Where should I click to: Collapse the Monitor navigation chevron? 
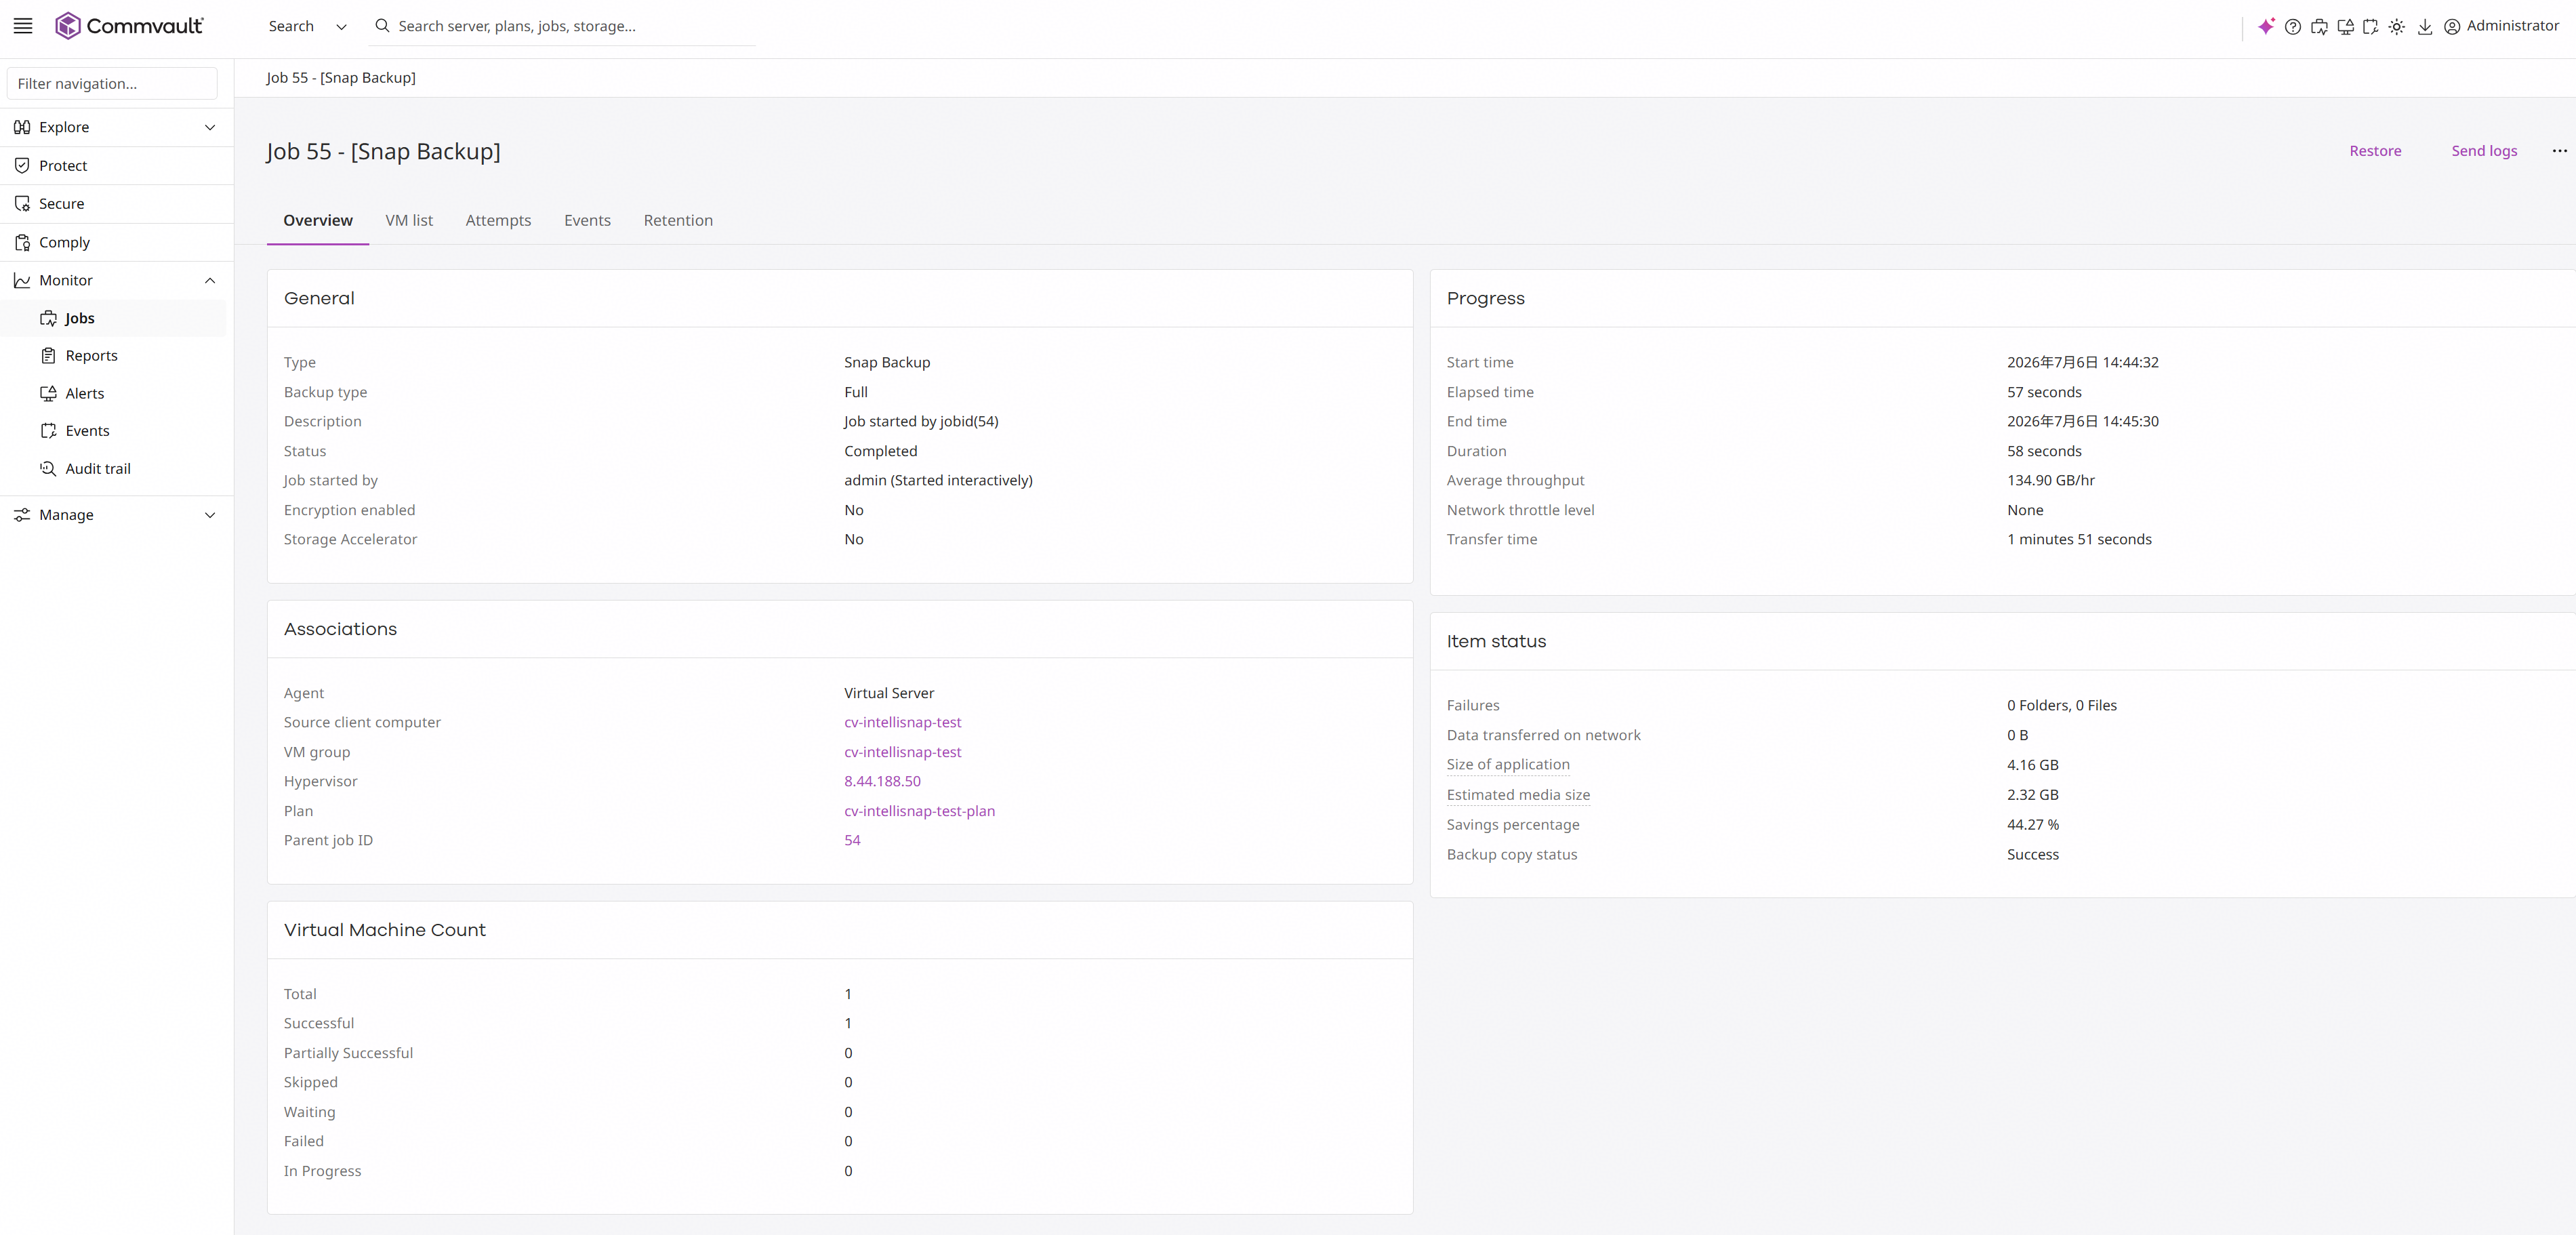[x=210, y=281]
